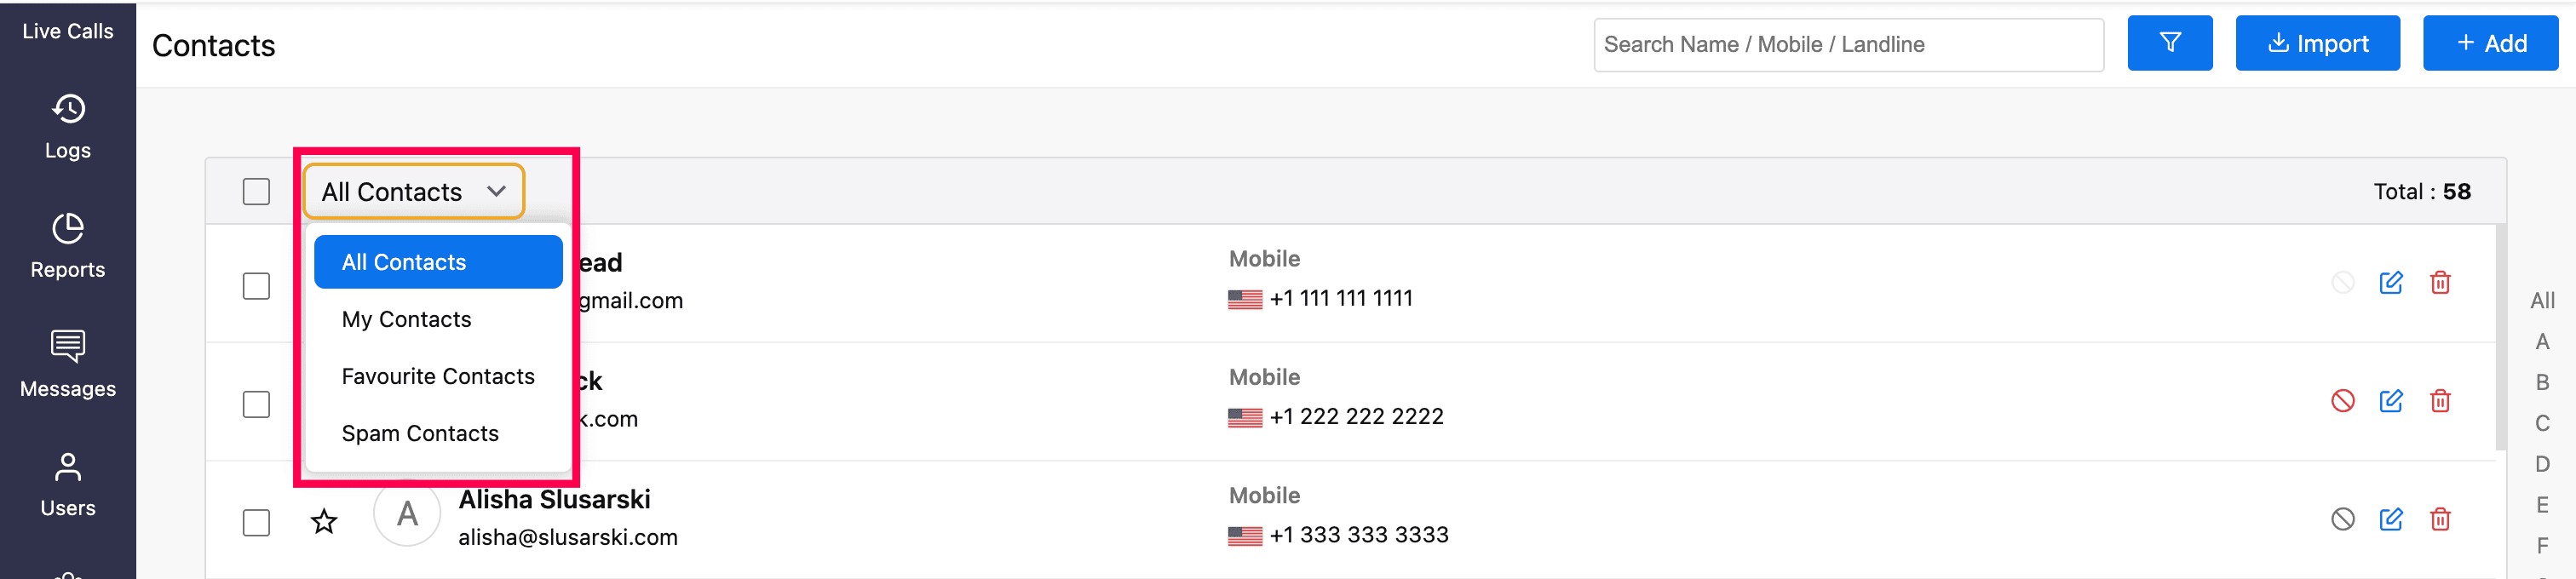Star Alisha Slusarski as favourite
Screen dimensions: 2576x579
point(324,521)
